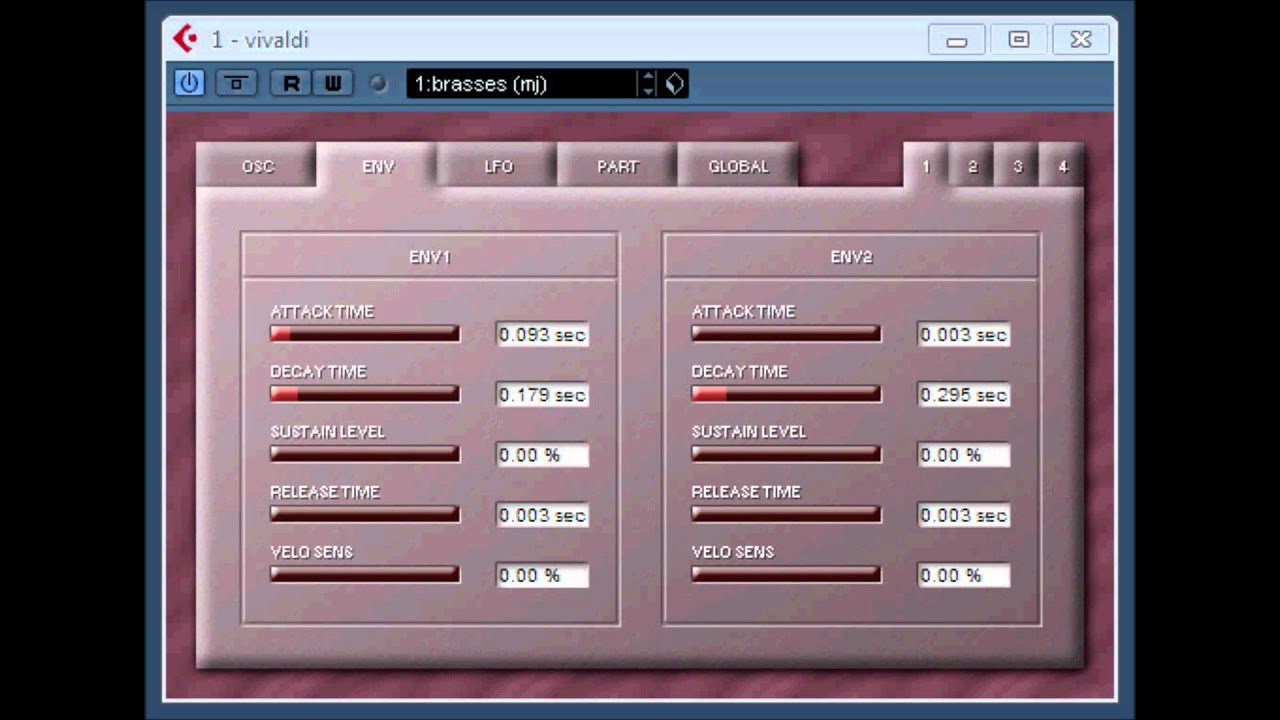The height and width of the screenshot is (720, 1280).
Task: Click the ENV2 Release Time slider
Action: (x=786, y=514)
